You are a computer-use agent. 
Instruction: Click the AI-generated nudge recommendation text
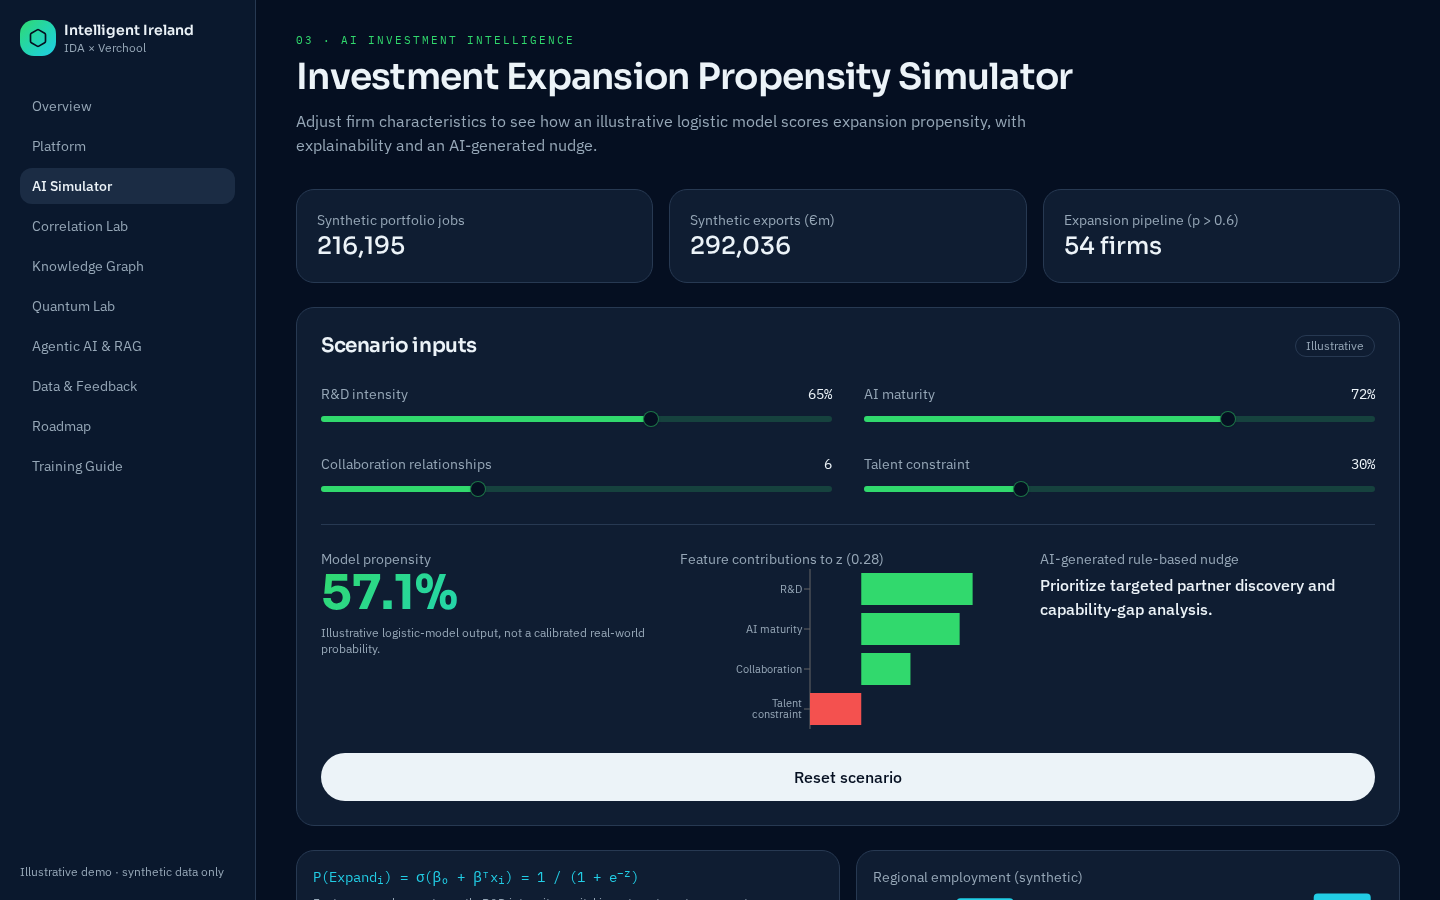1187,597
